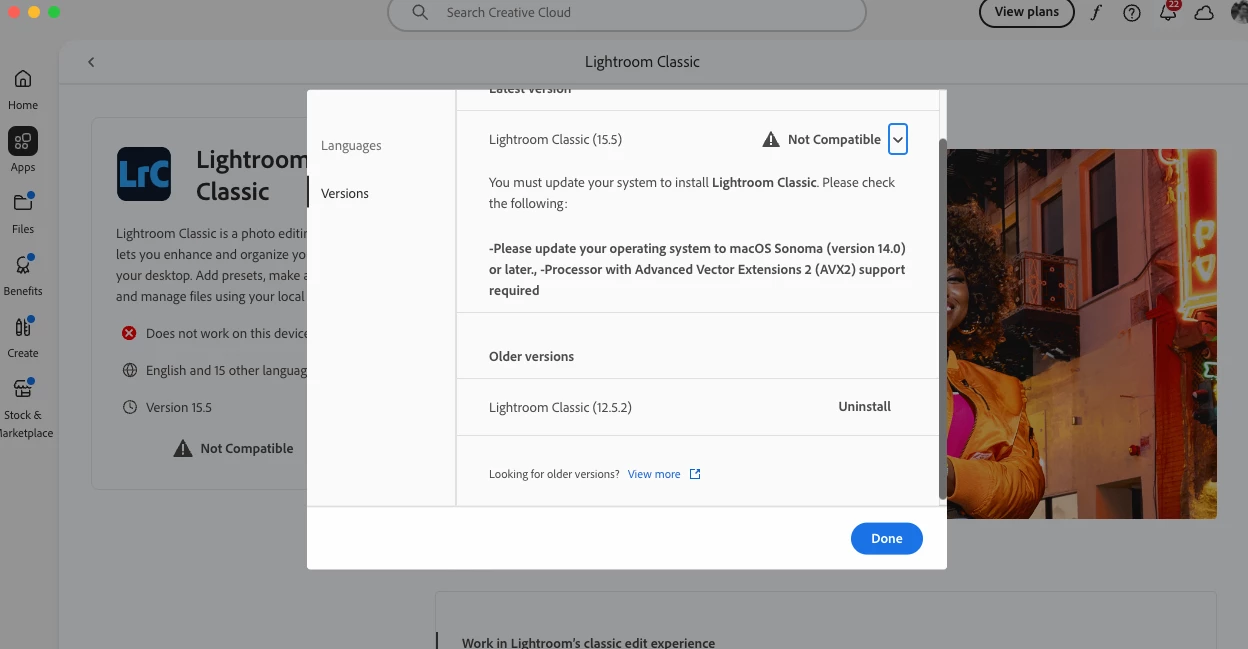Click the 'Lightroom Classic' page title
The image size is (1248, 649).
642,62
